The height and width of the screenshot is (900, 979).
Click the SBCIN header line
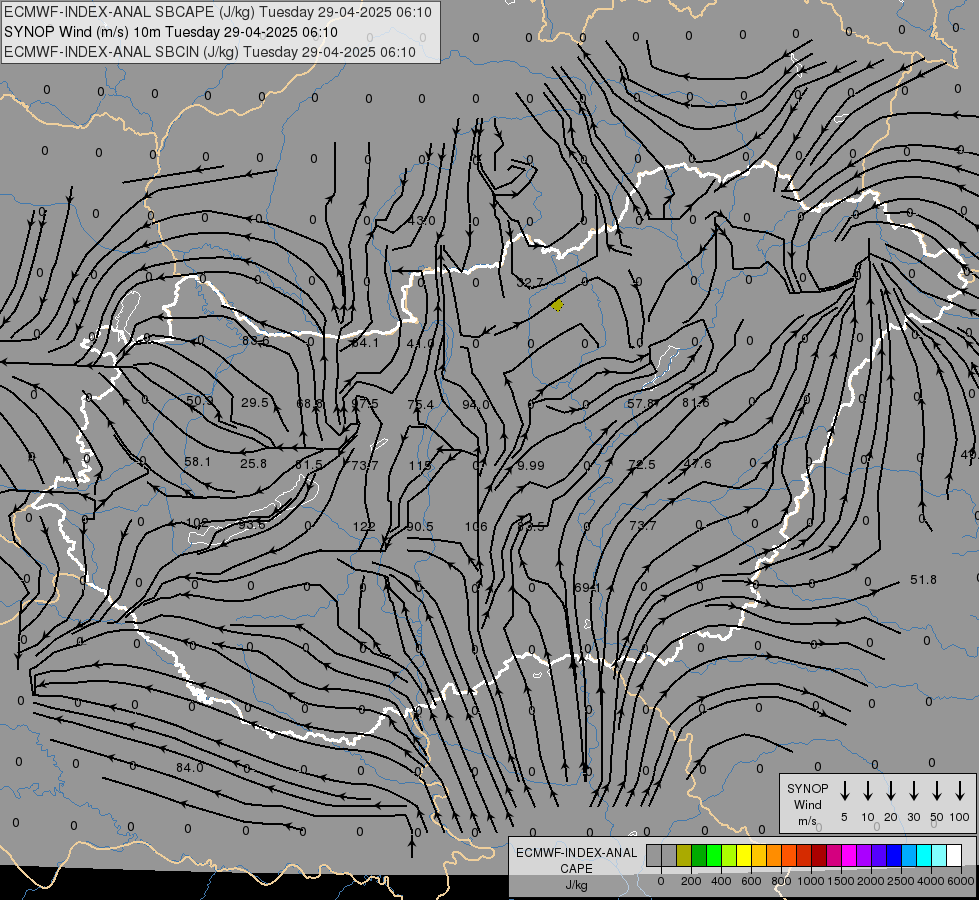[210, 52]
